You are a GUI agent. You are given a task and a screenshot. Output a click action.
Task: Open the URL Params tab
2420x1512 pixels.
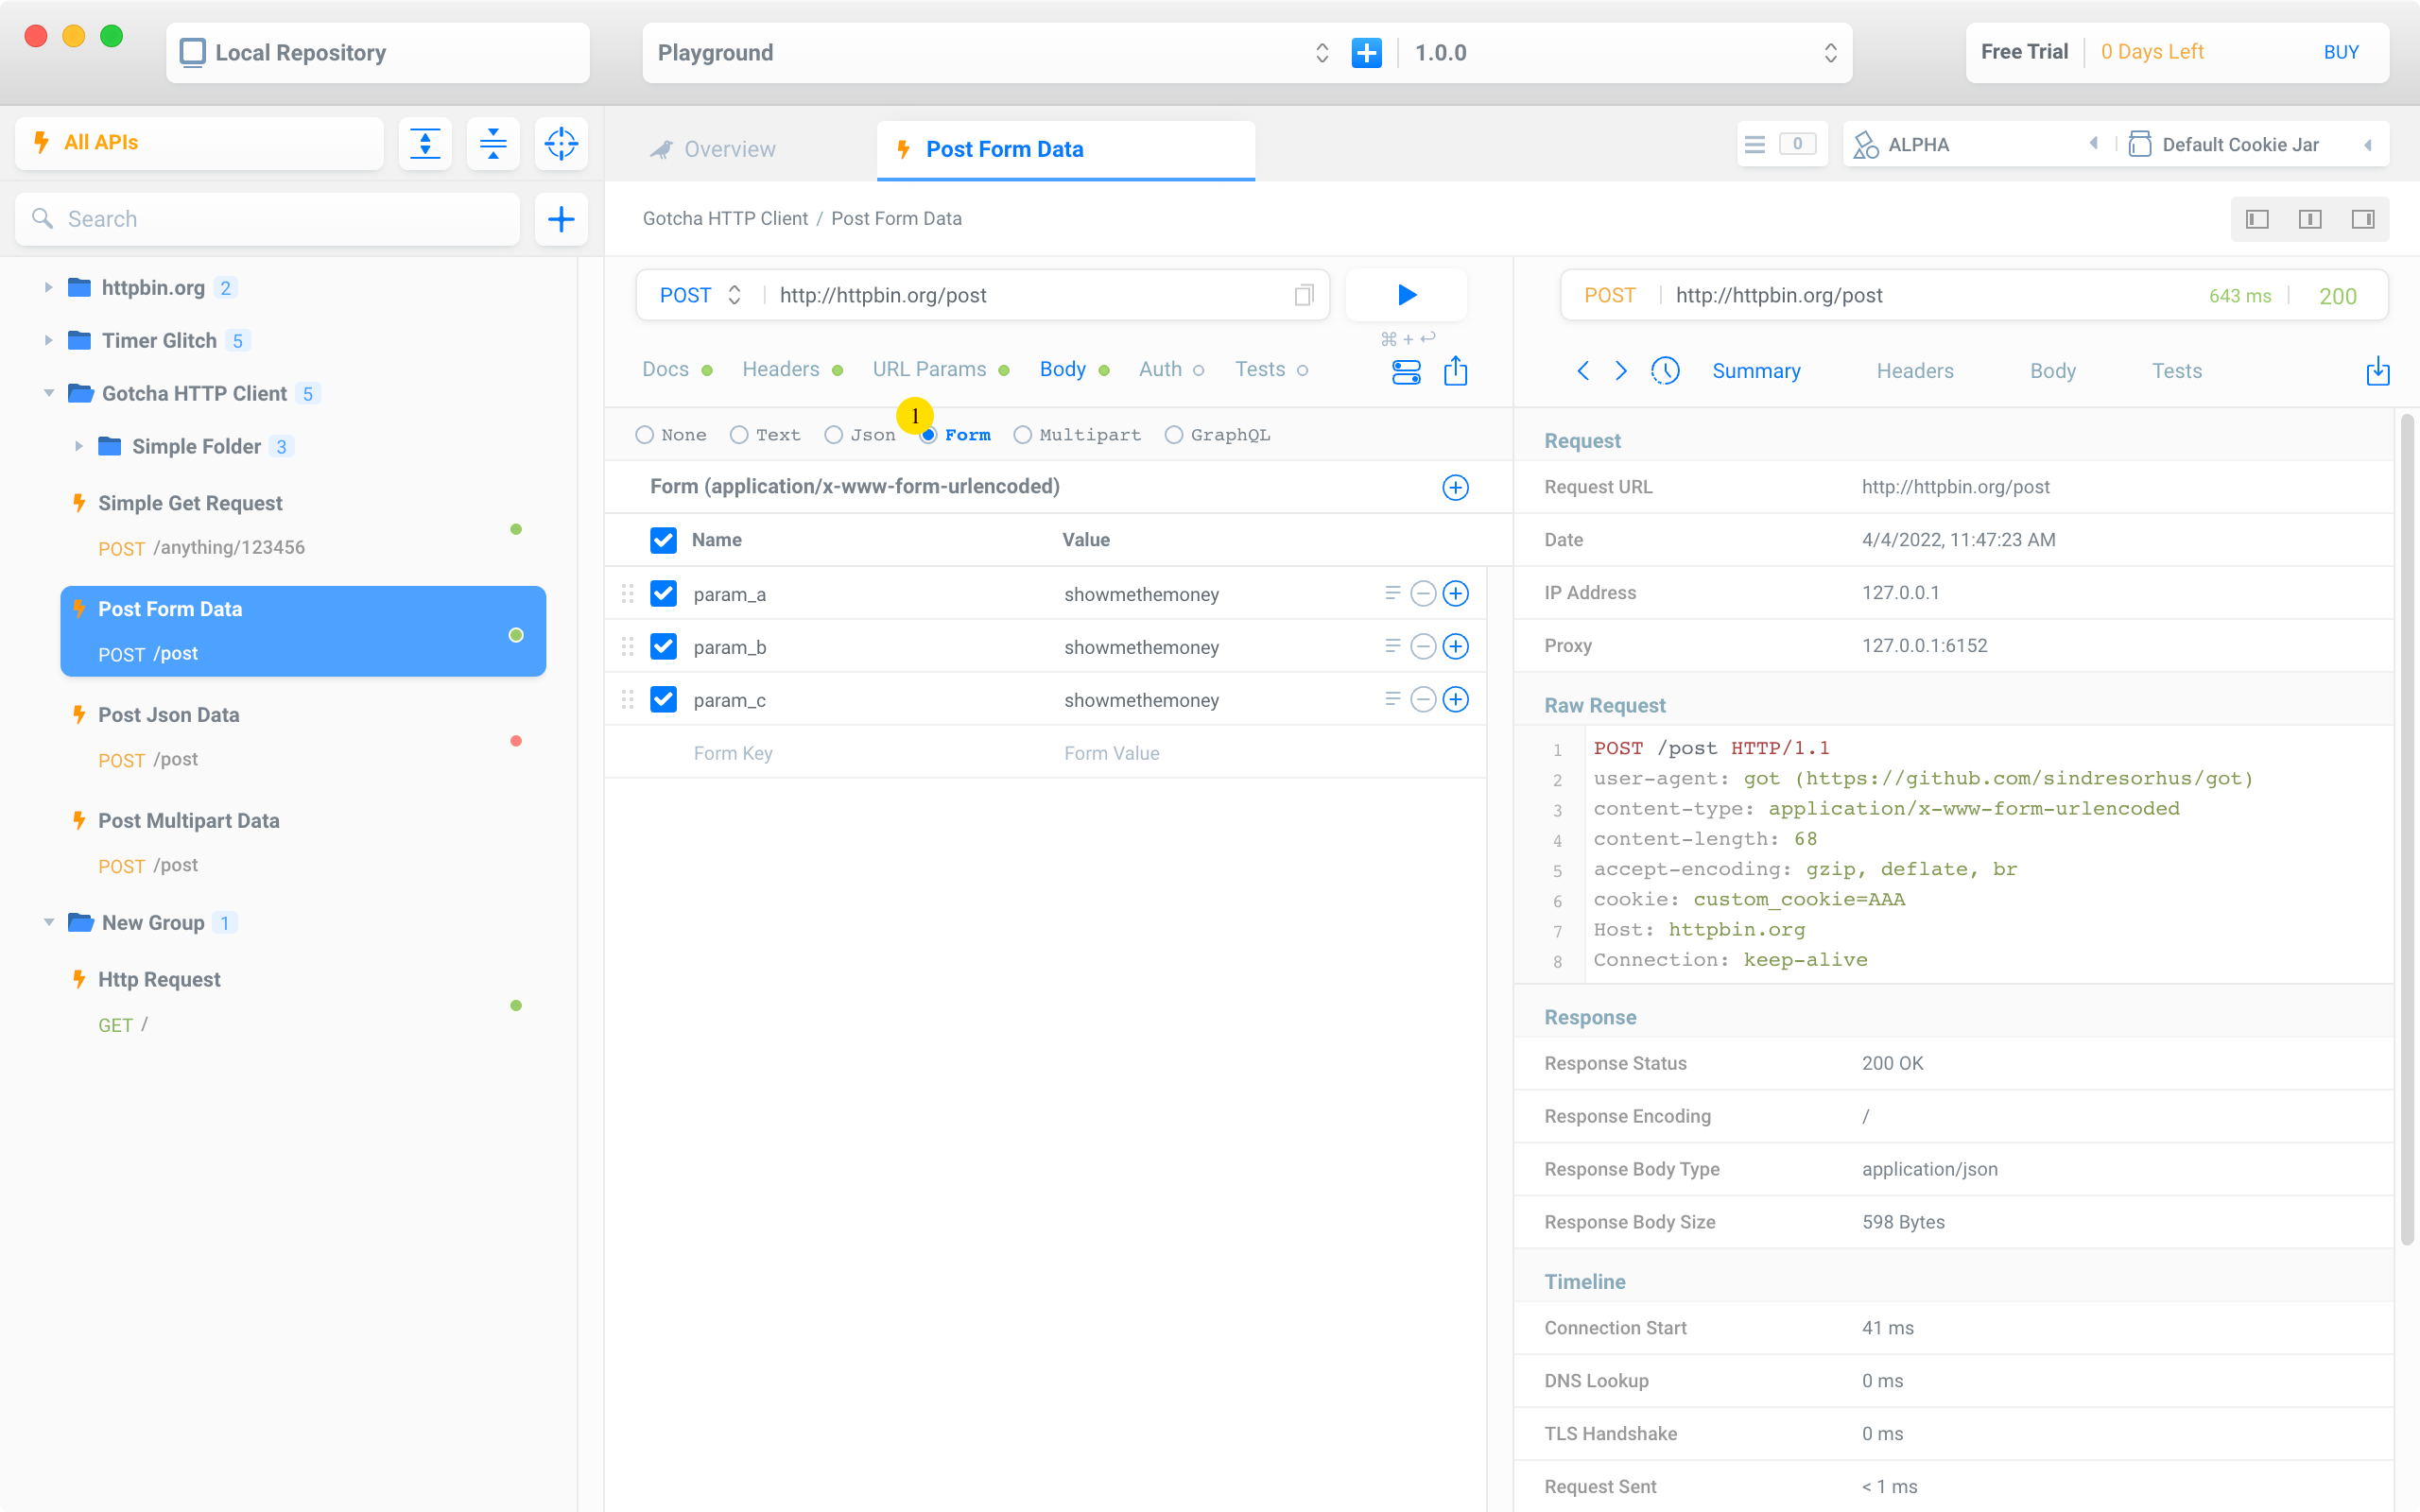pyautogui.click(x=929, y=369)
